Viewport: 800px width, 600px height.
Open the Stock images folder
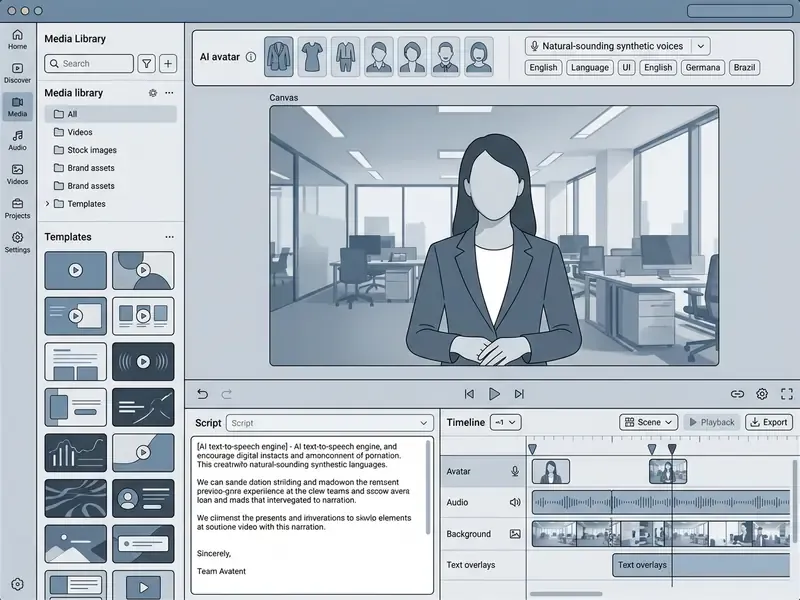111,150
